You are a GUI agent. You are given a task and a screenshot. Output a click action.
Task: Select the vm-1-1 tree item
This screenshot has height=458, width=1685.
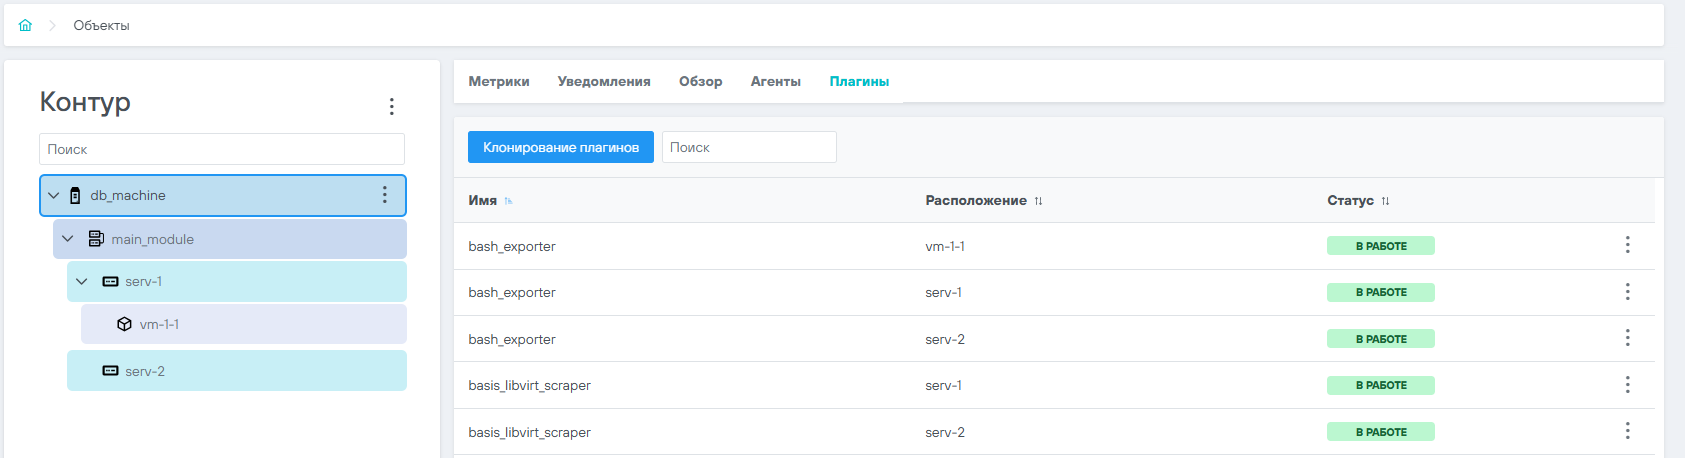[x=244, y=324]
